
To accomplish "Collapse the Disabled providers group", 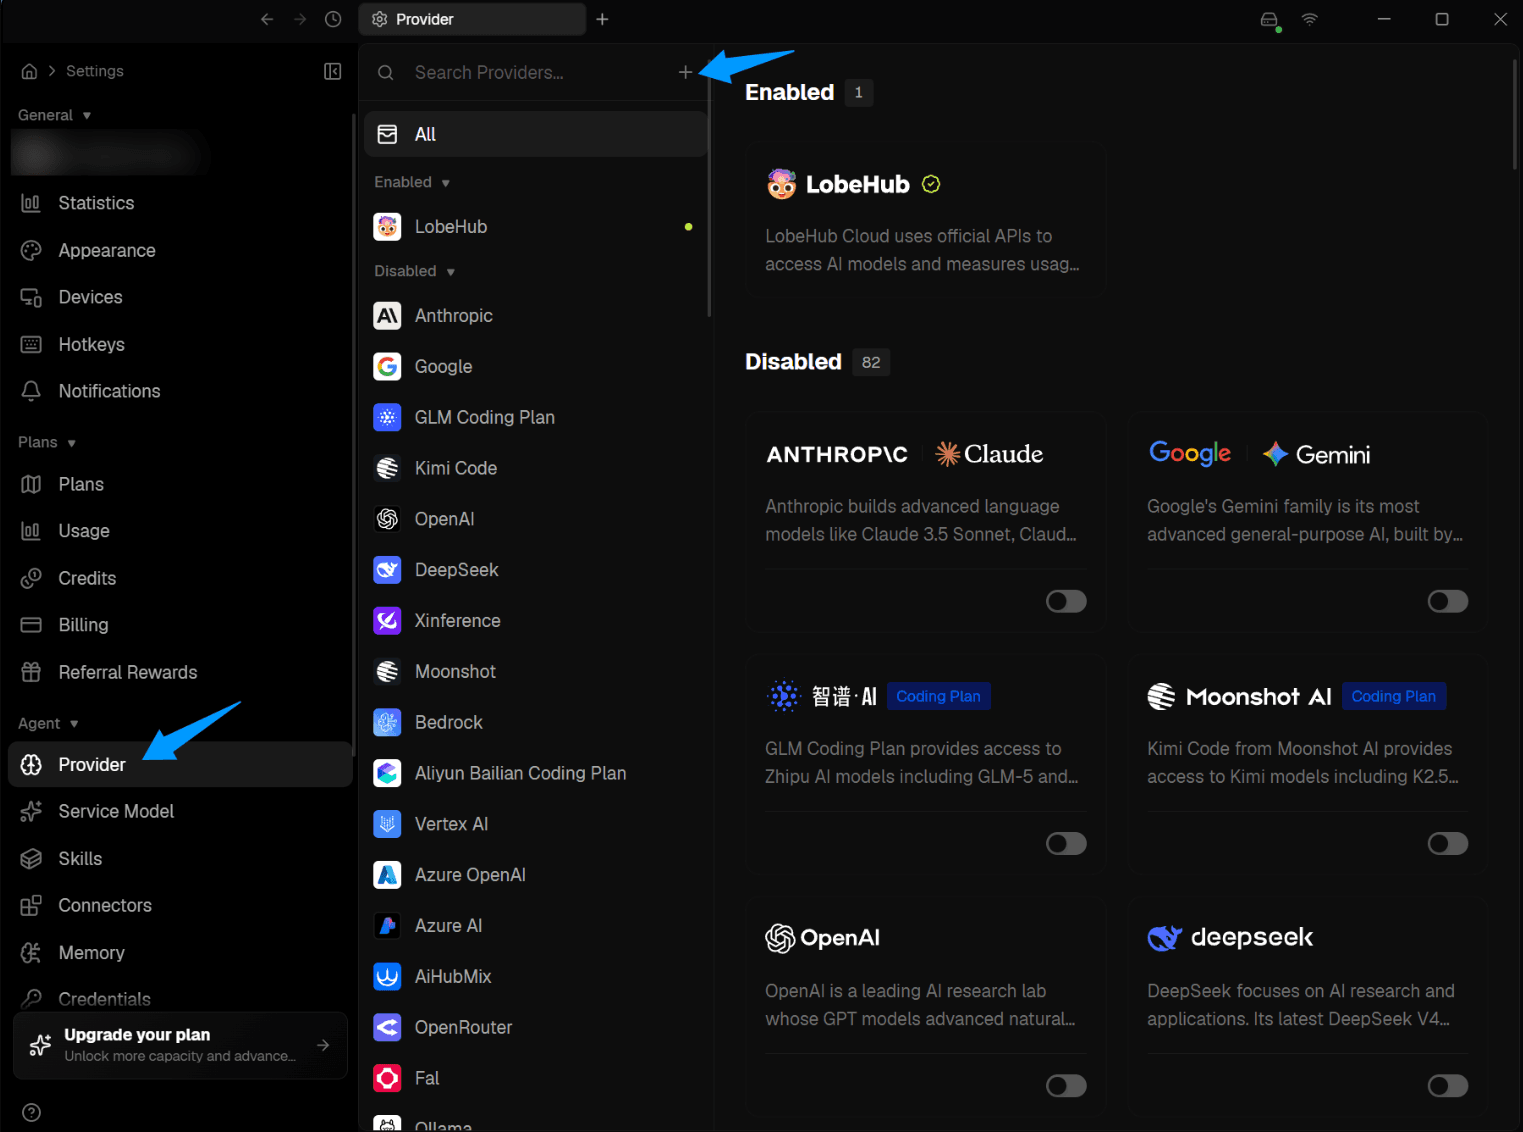I will point(414,271).
